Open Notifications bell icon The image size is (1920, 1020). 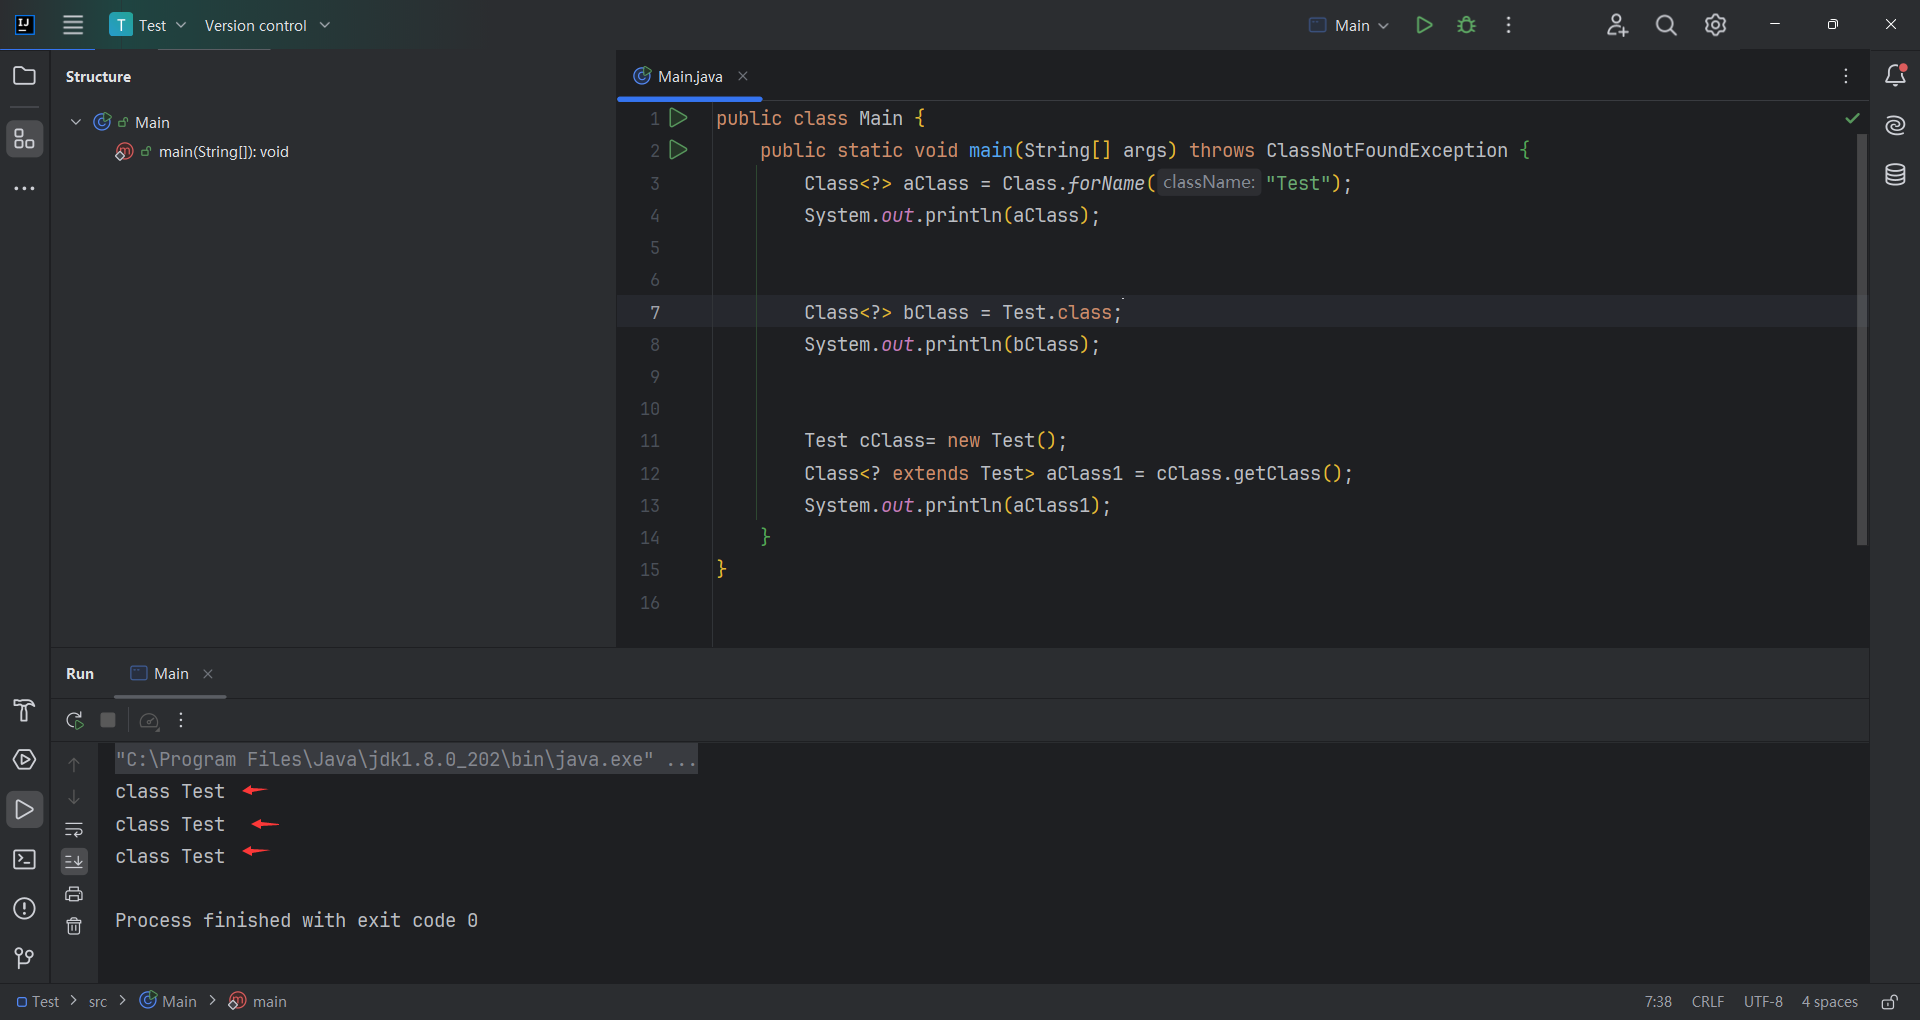click(x=1895, y=75)
